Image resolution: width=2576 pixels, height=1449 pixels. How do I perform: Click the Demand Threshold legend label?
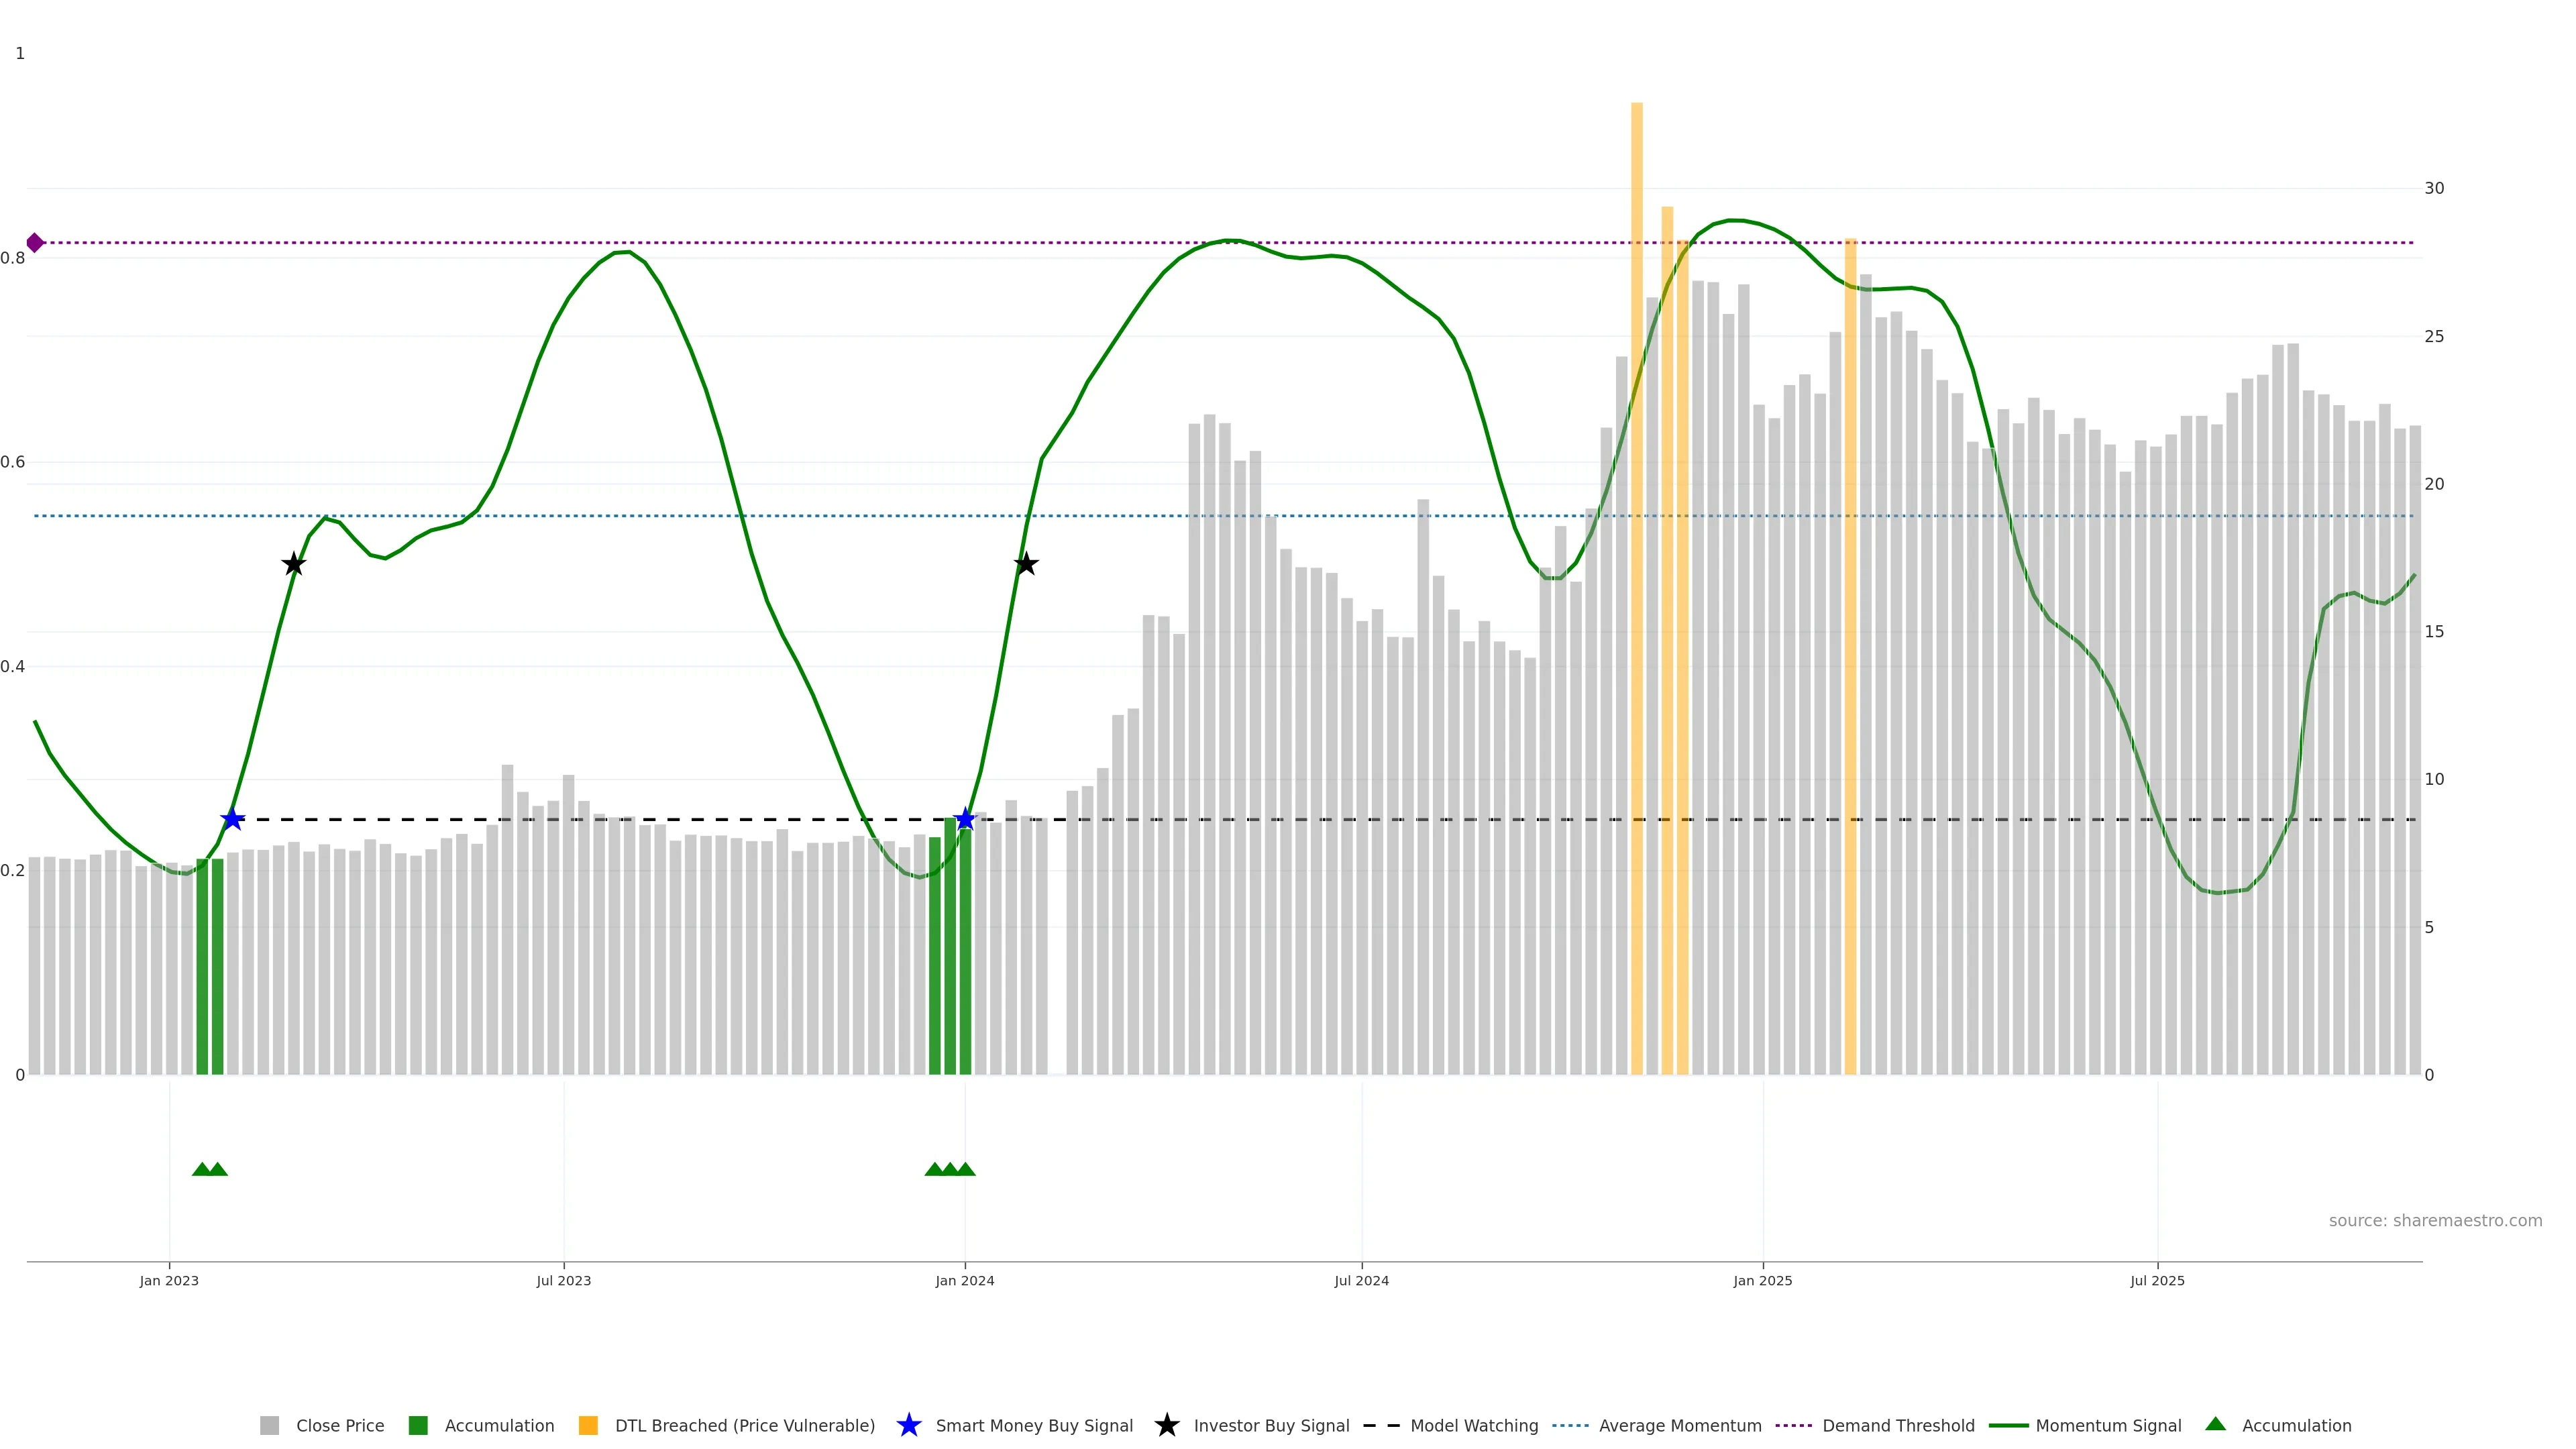[1898, 1426]
